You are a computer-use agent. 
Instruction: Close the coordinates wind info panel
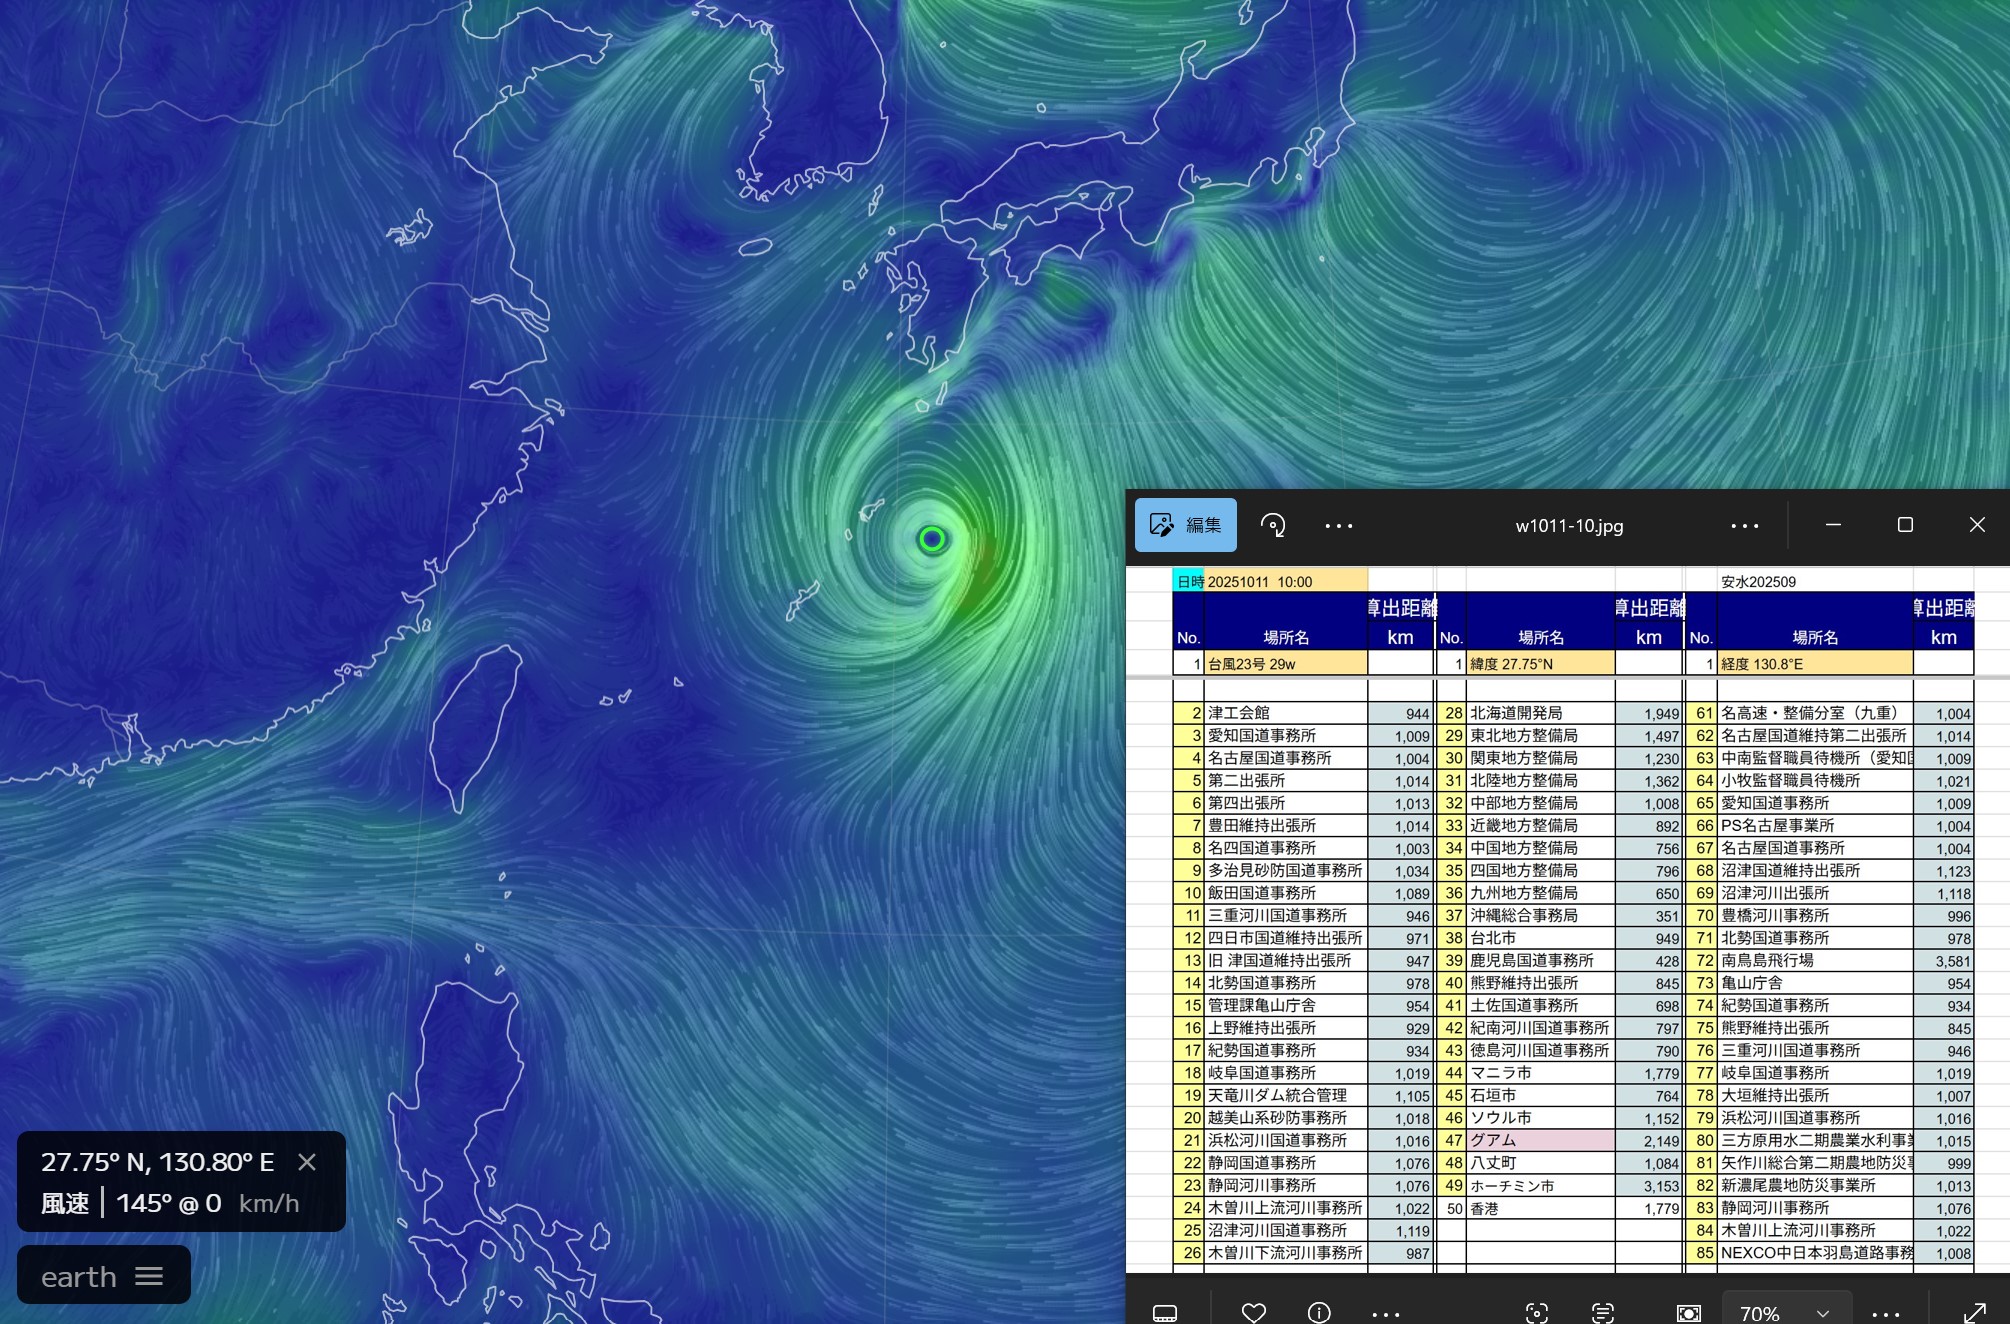point(307,1162)
